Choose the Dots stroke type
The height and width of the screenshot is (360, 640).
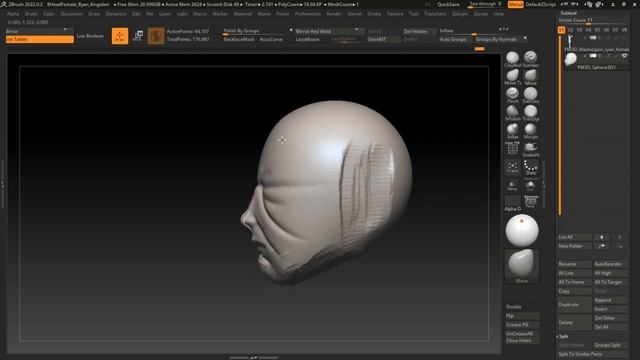coord(531,167)
